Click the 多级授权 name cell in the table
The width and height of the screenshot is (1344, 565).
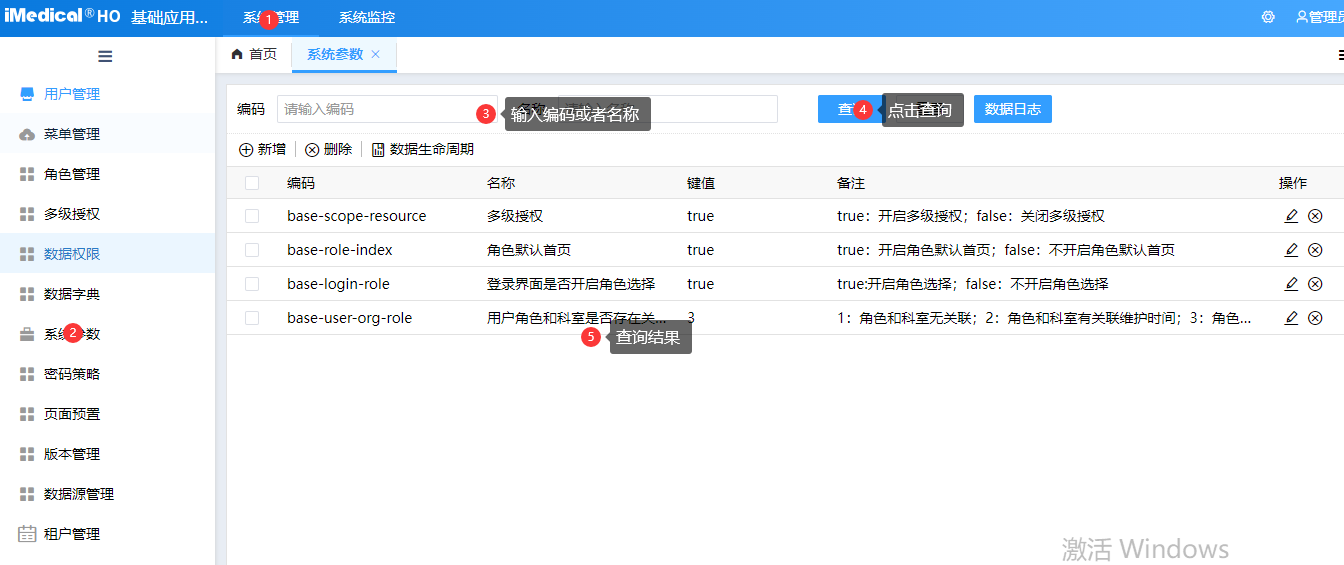515,216
